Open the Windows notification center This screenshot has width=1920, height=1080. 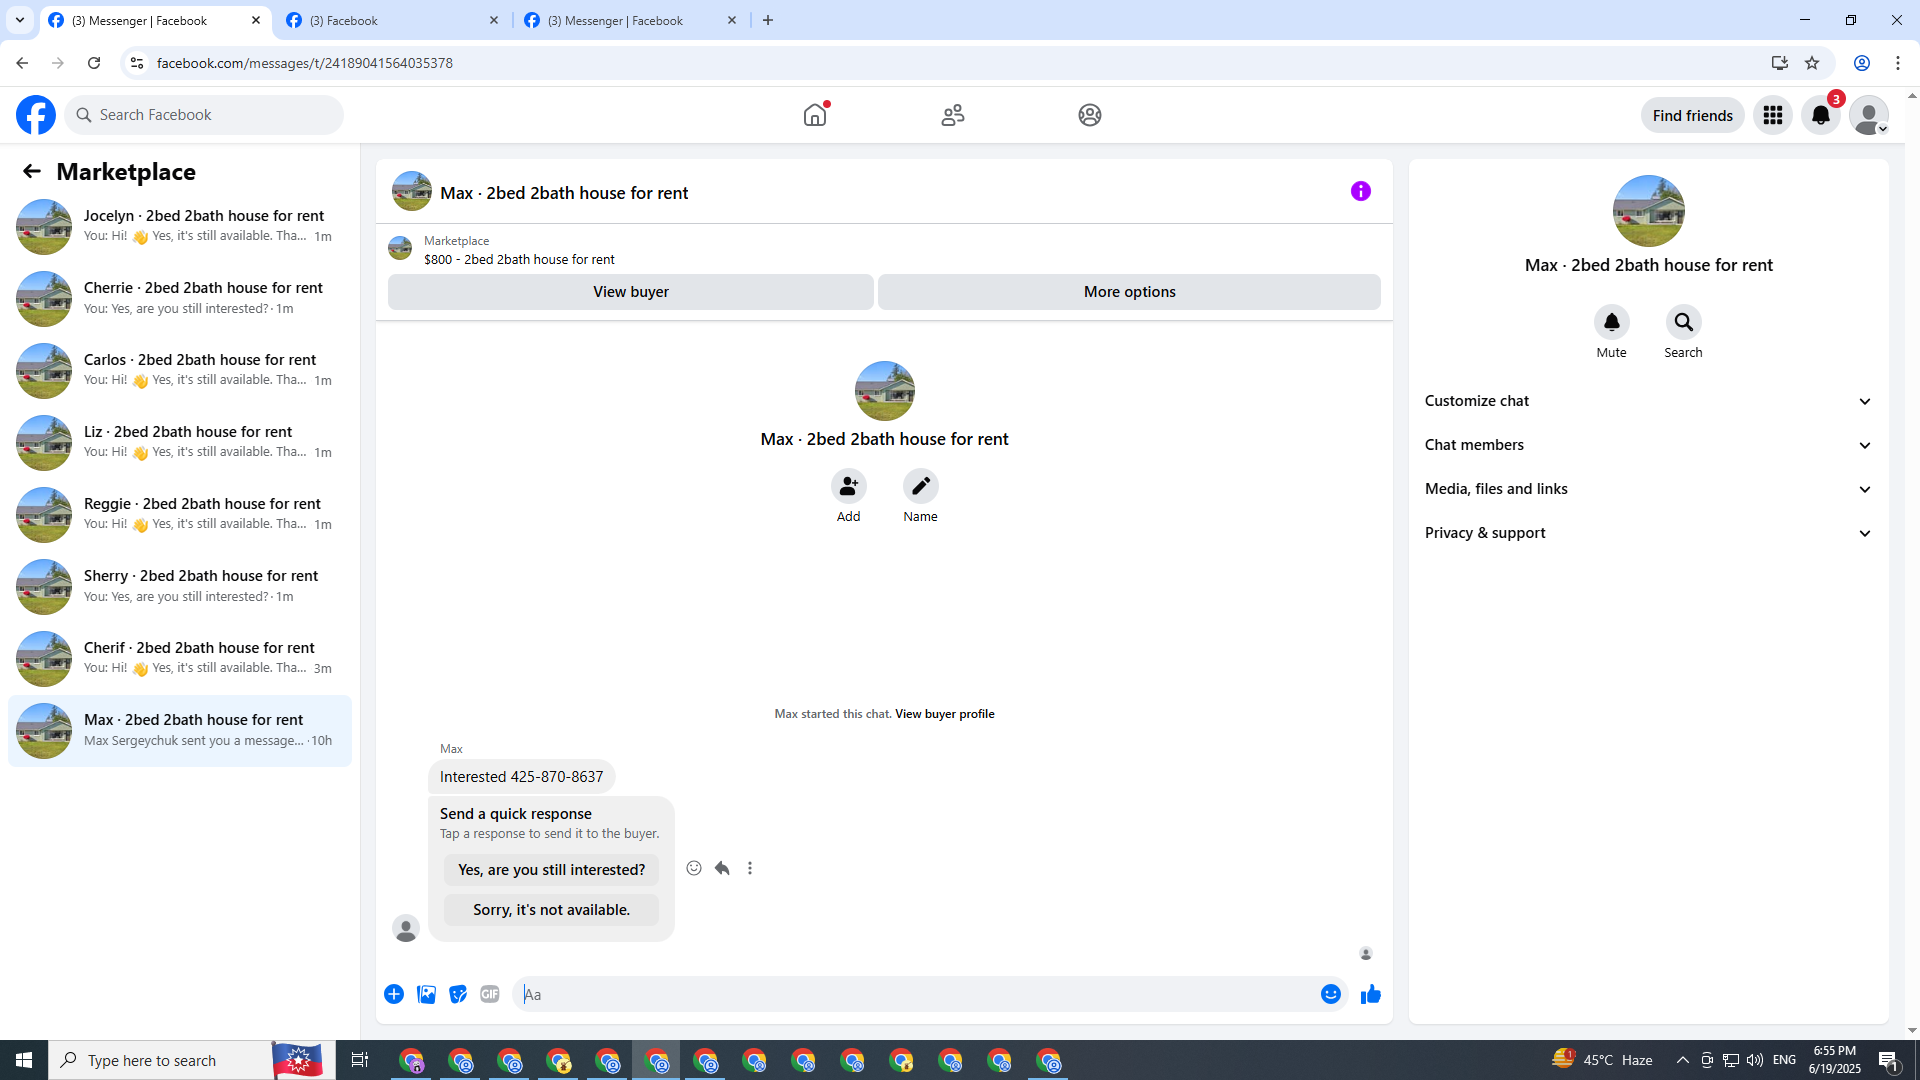(1889, 1060)
